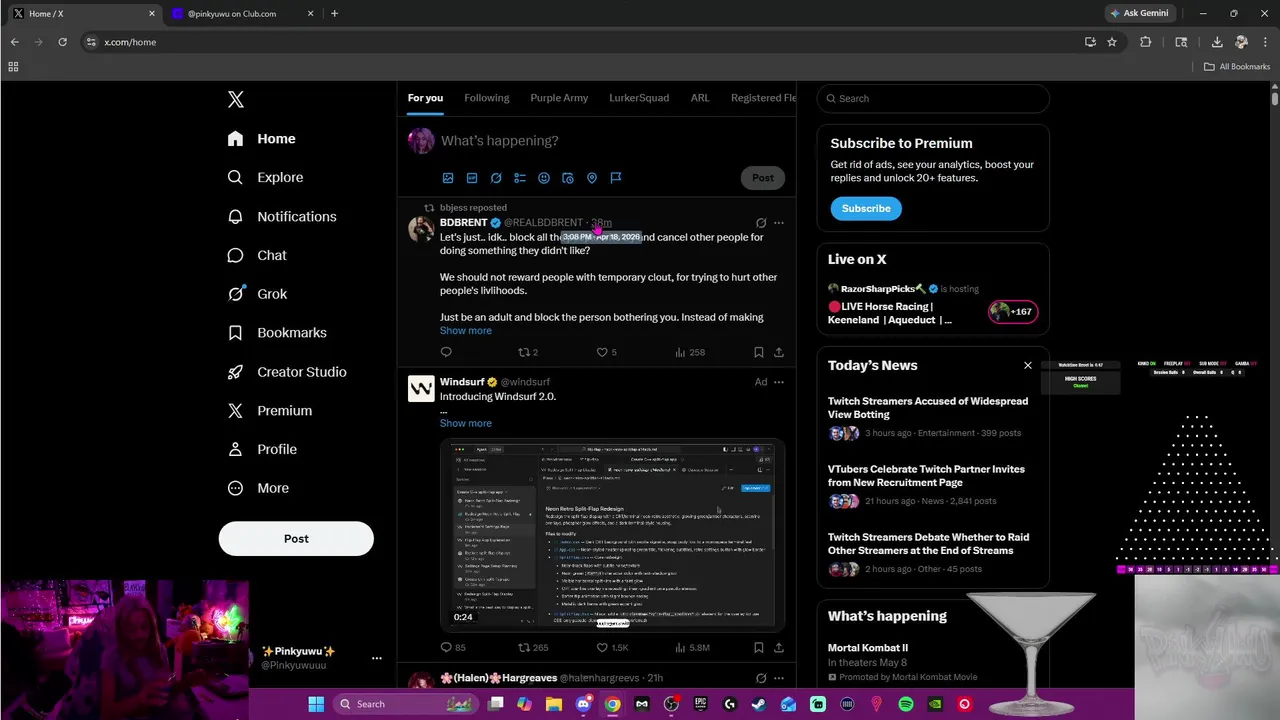Open Premium in the sidebar
This screenshot has width=1280, height=720.
[x=270, y=410]
